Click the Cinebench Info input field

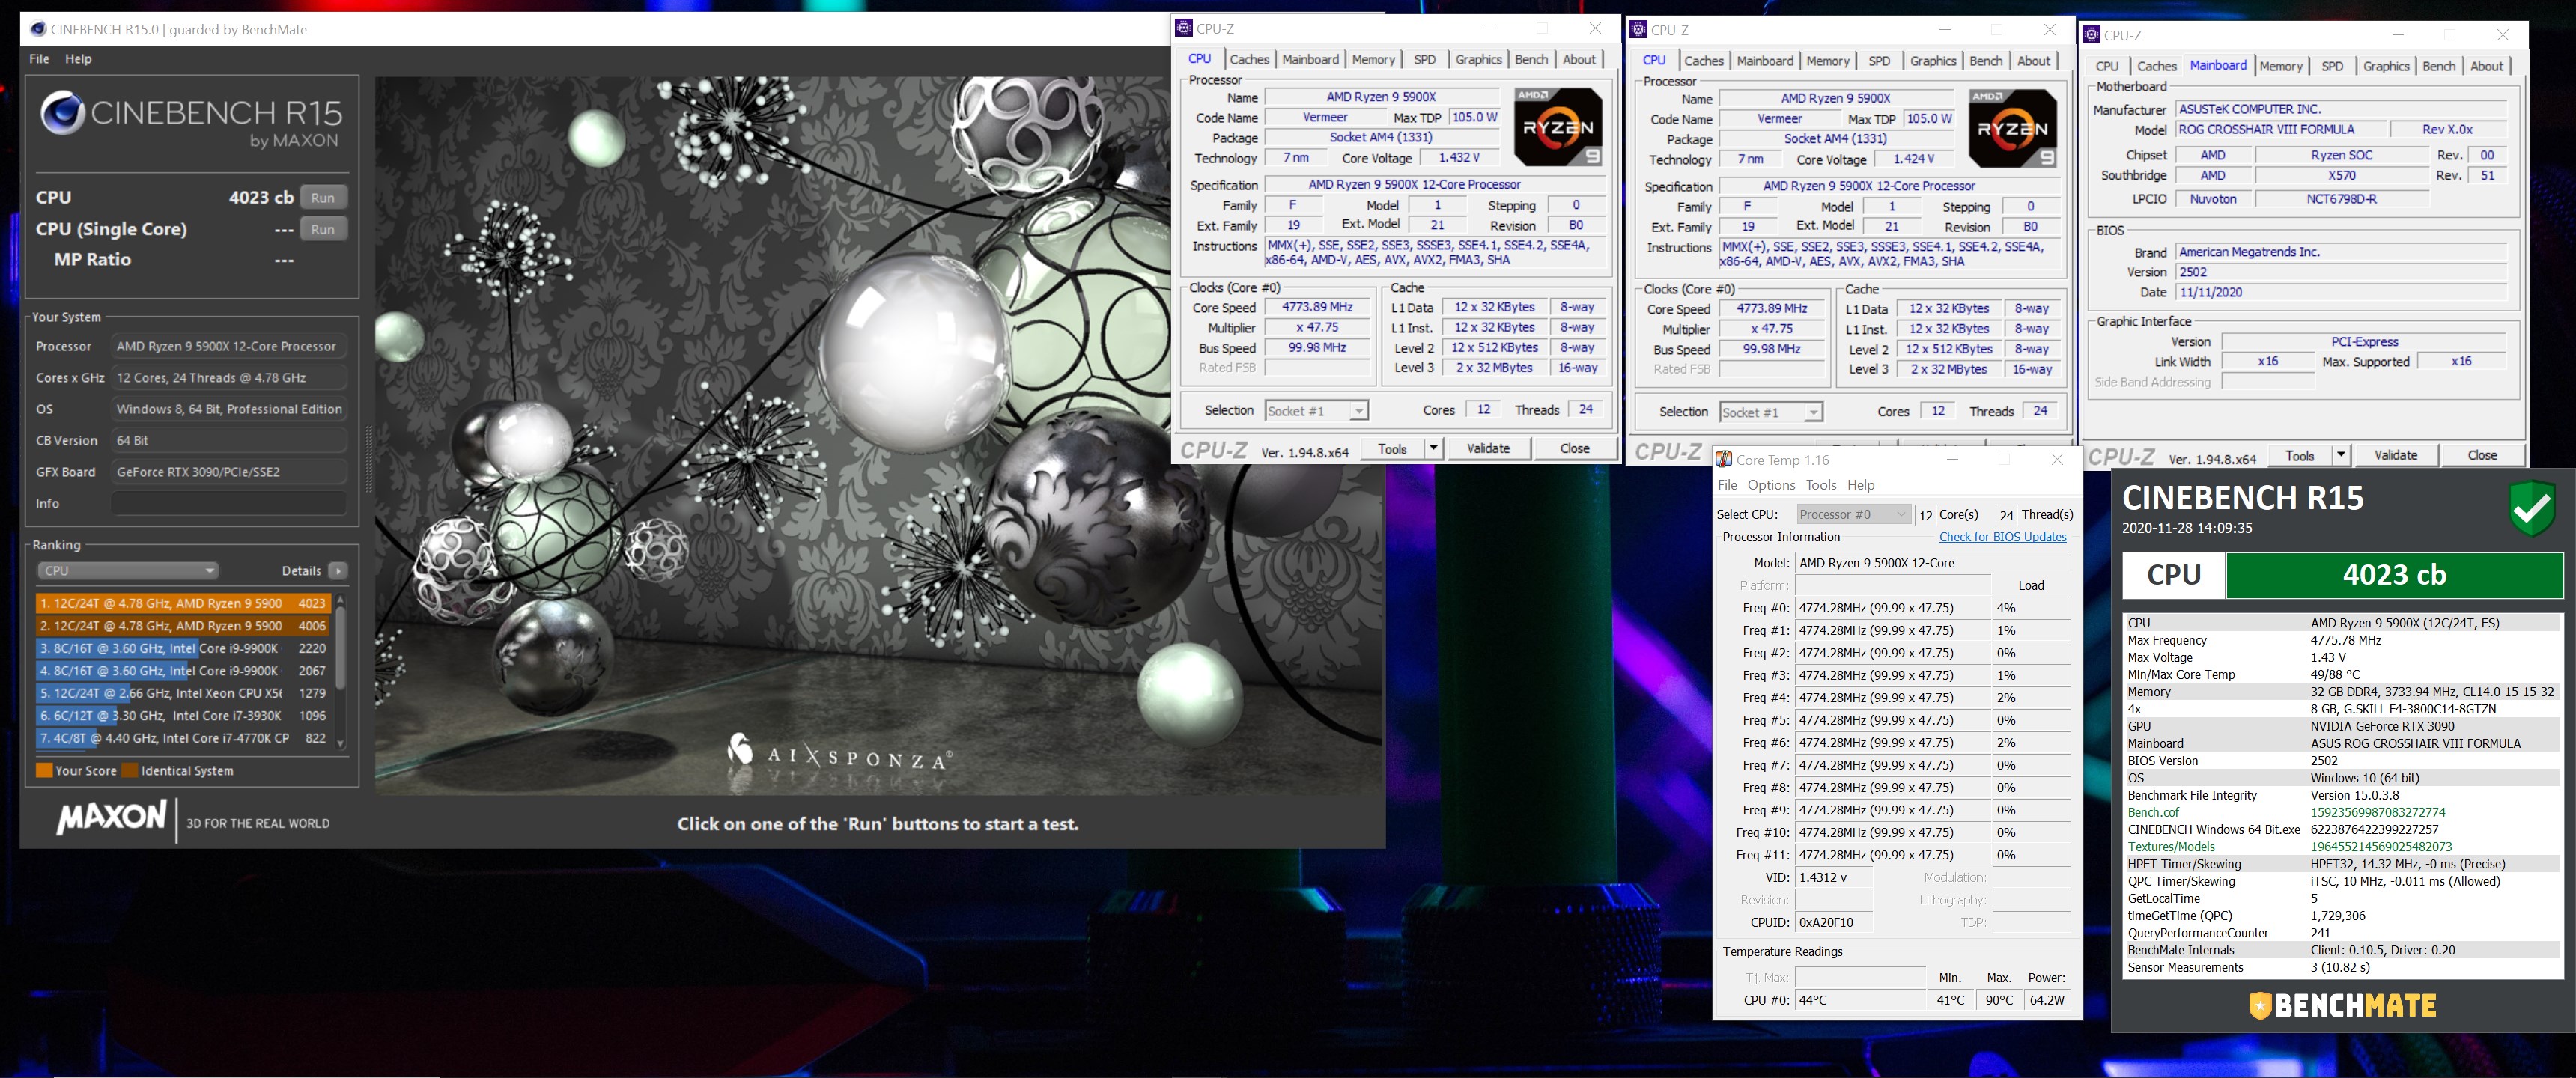point(229,504)
